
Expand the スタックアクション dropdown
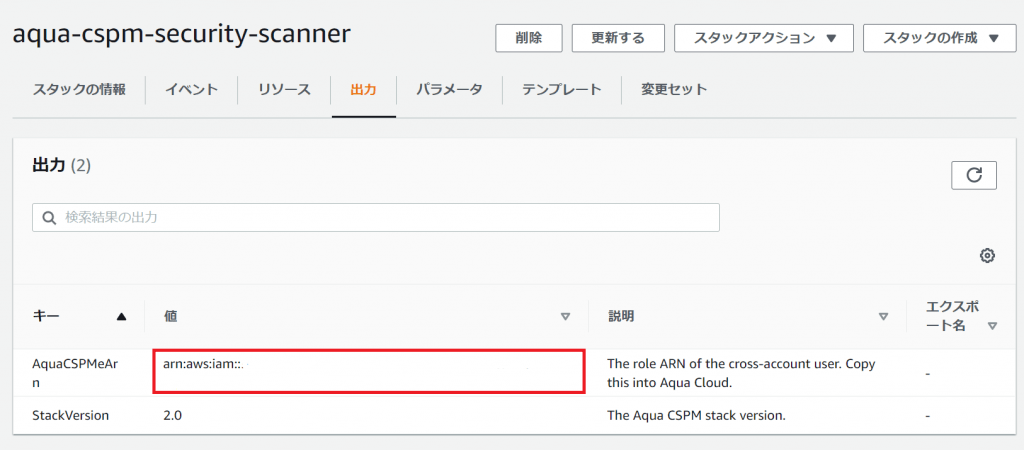pyautogui.click(x=764, y=38)
